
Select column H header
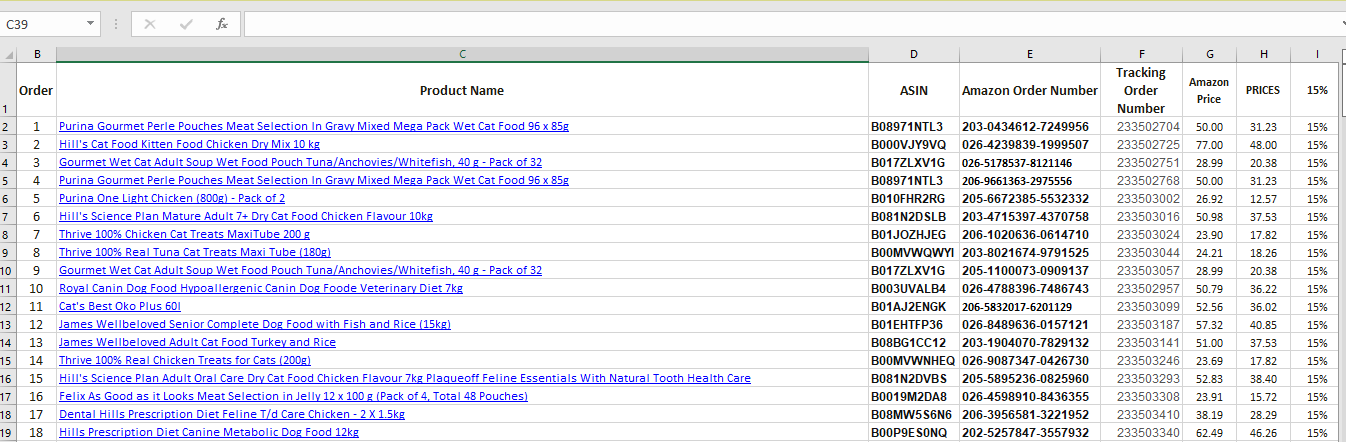[1263, 54]
